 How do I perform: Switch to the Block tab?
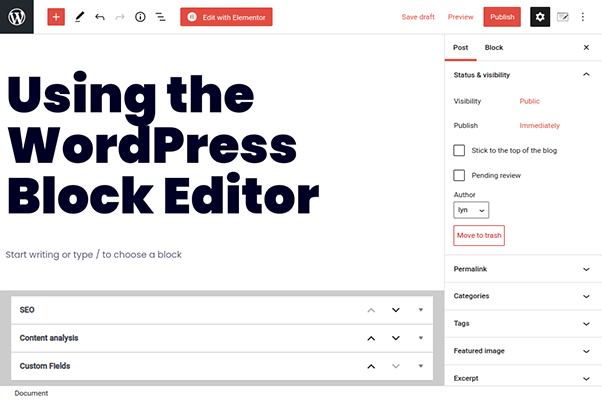tap(494, 48)
